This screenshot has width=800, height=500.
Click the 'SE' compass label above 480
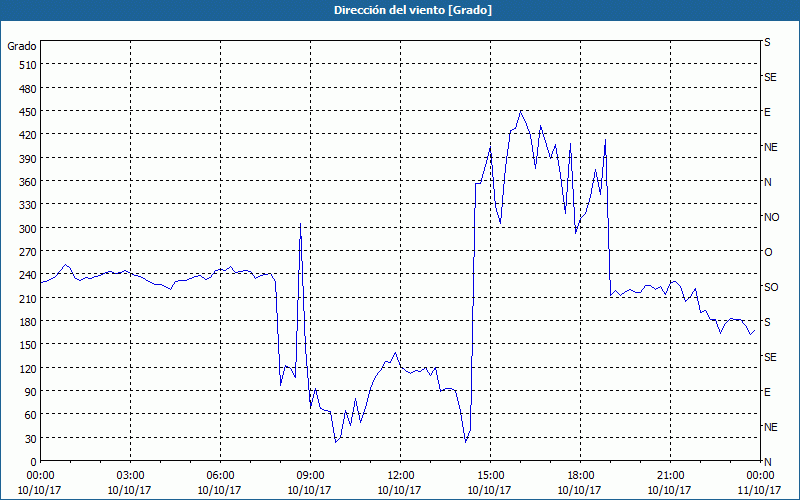pos(770,77)
